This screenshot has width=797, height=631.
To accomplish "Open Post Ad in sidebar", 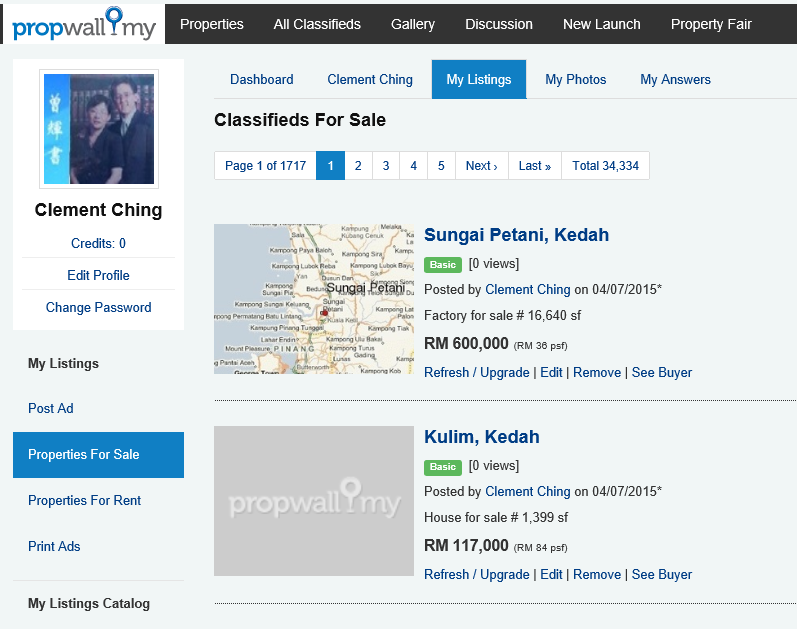I will [51, 408].
